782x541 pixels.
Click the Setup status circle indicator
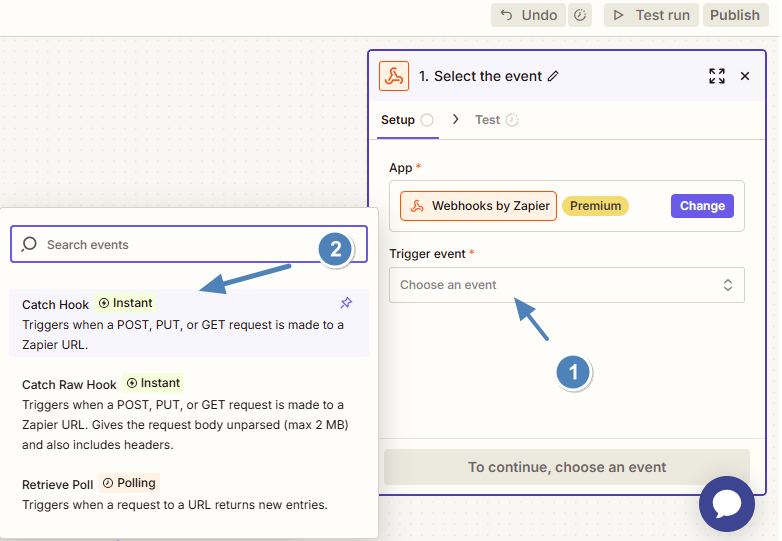(427, 120)
